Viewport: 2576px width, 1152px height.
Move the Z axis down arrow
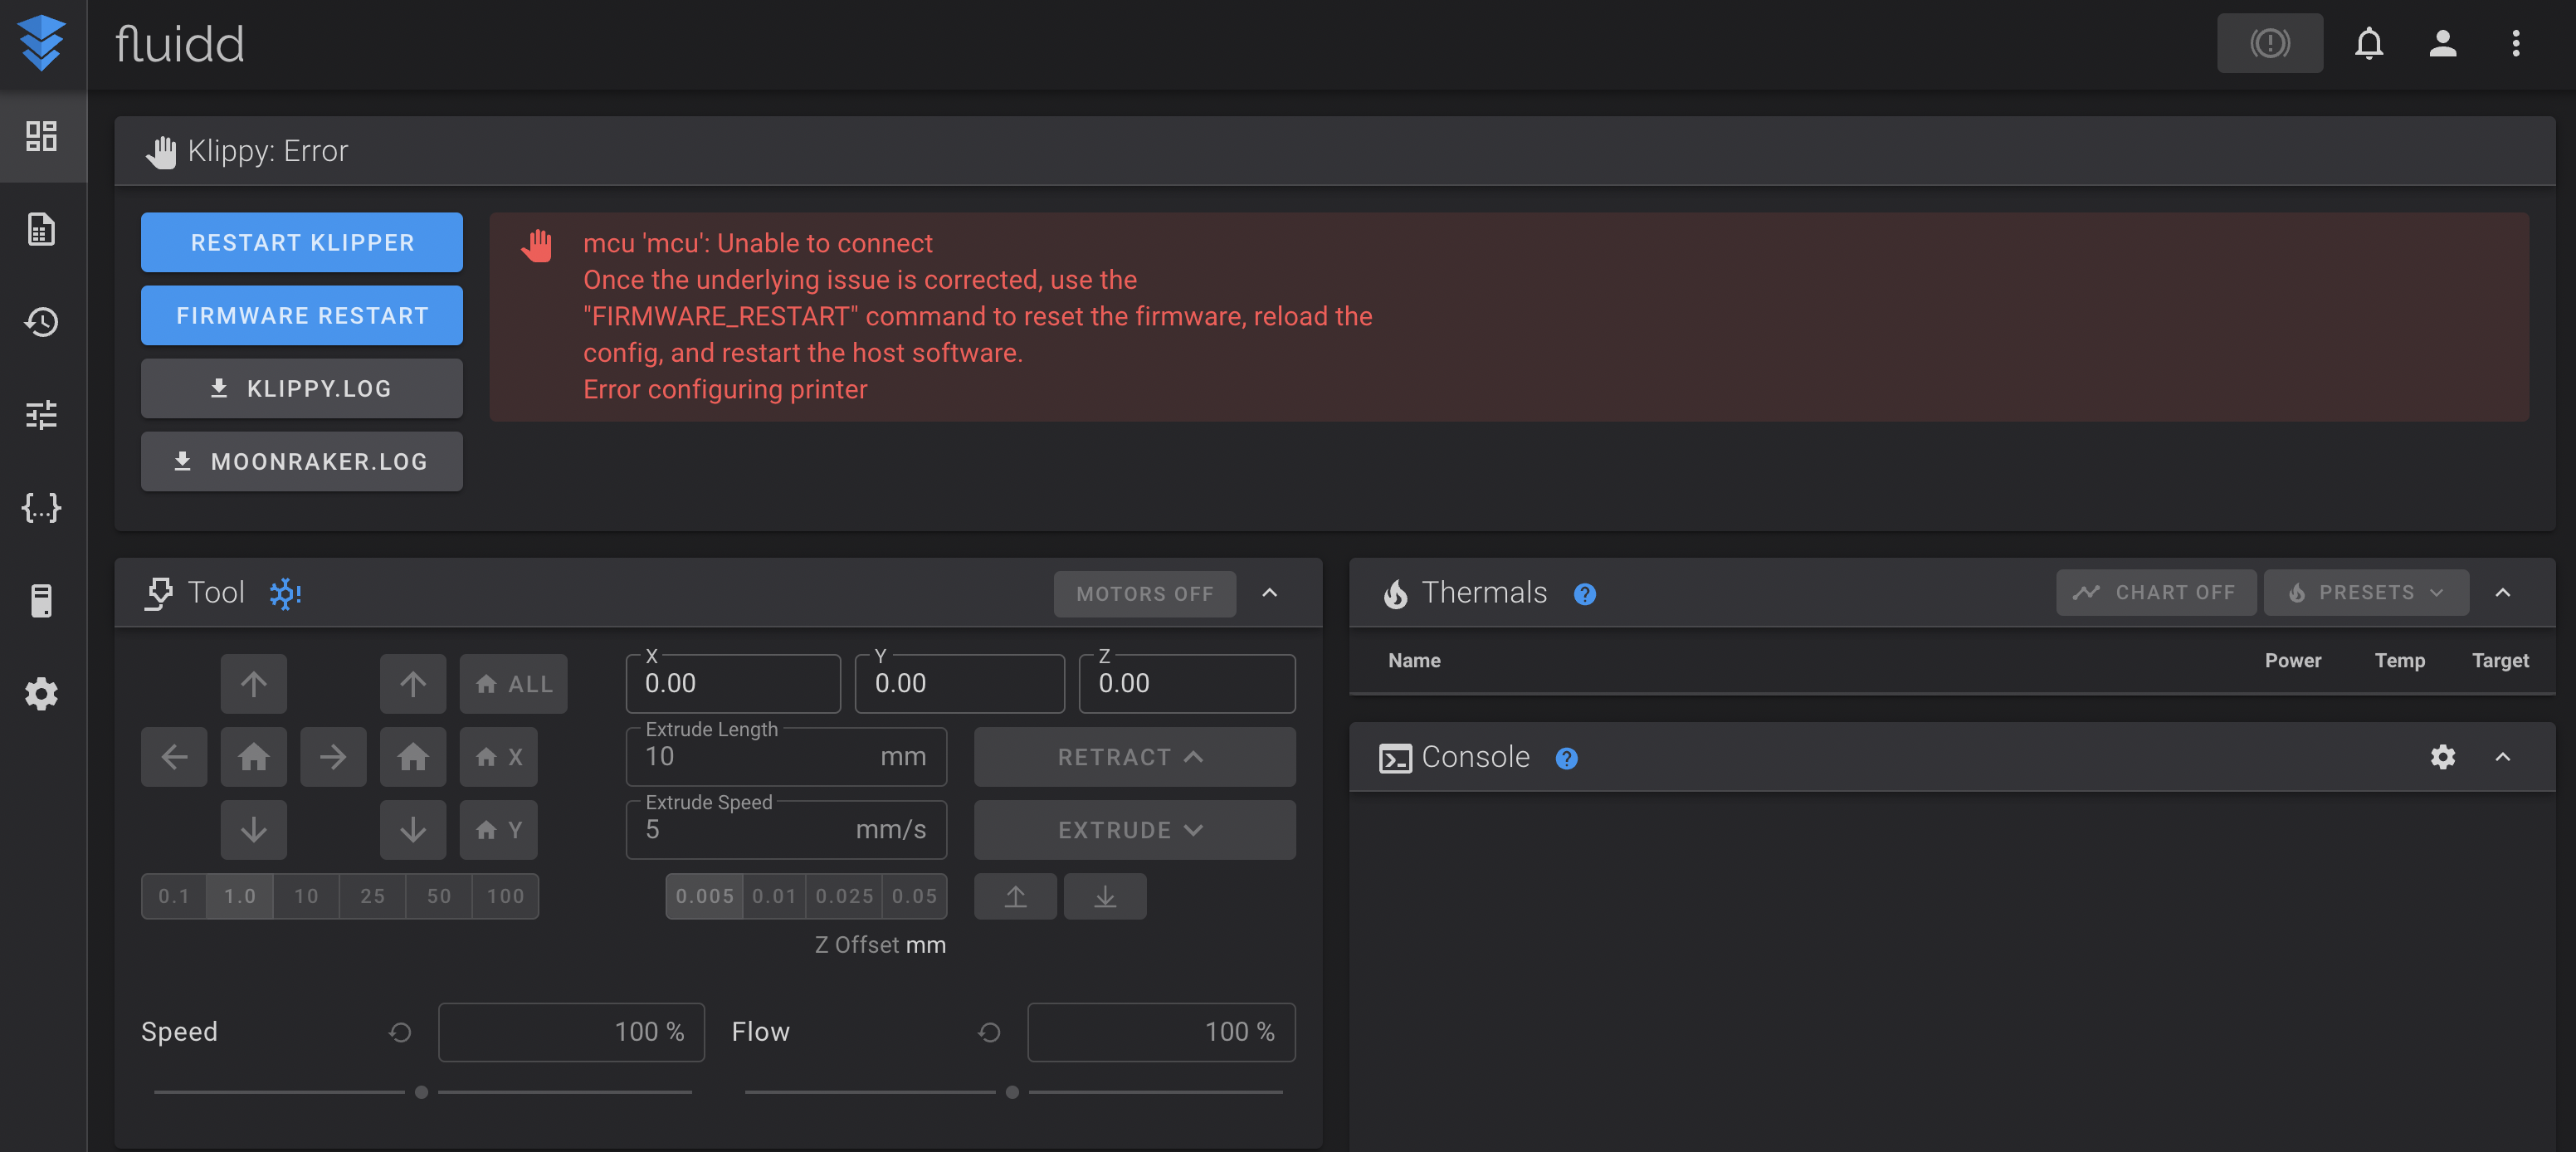413,830
